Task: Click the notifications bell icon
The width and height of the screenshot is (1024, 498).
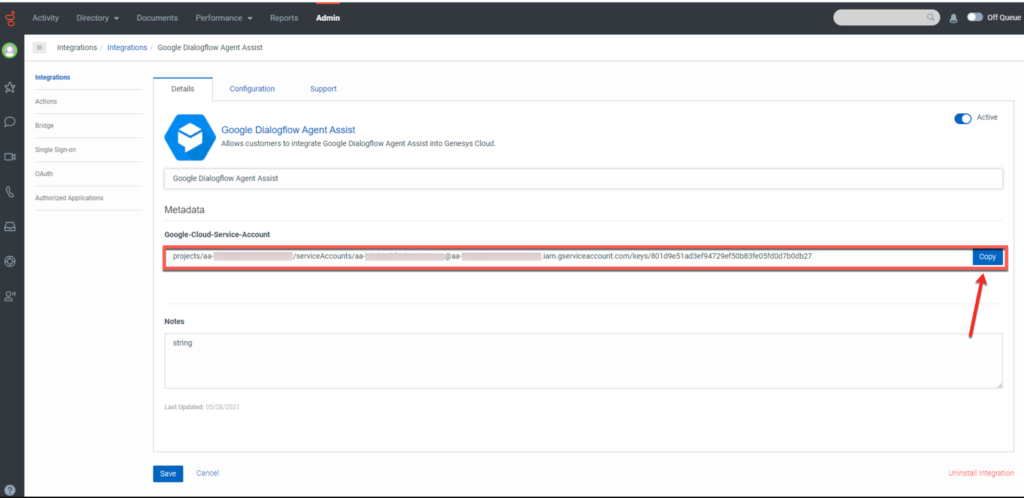Action: pyautogui.click(x=953, y=18)
